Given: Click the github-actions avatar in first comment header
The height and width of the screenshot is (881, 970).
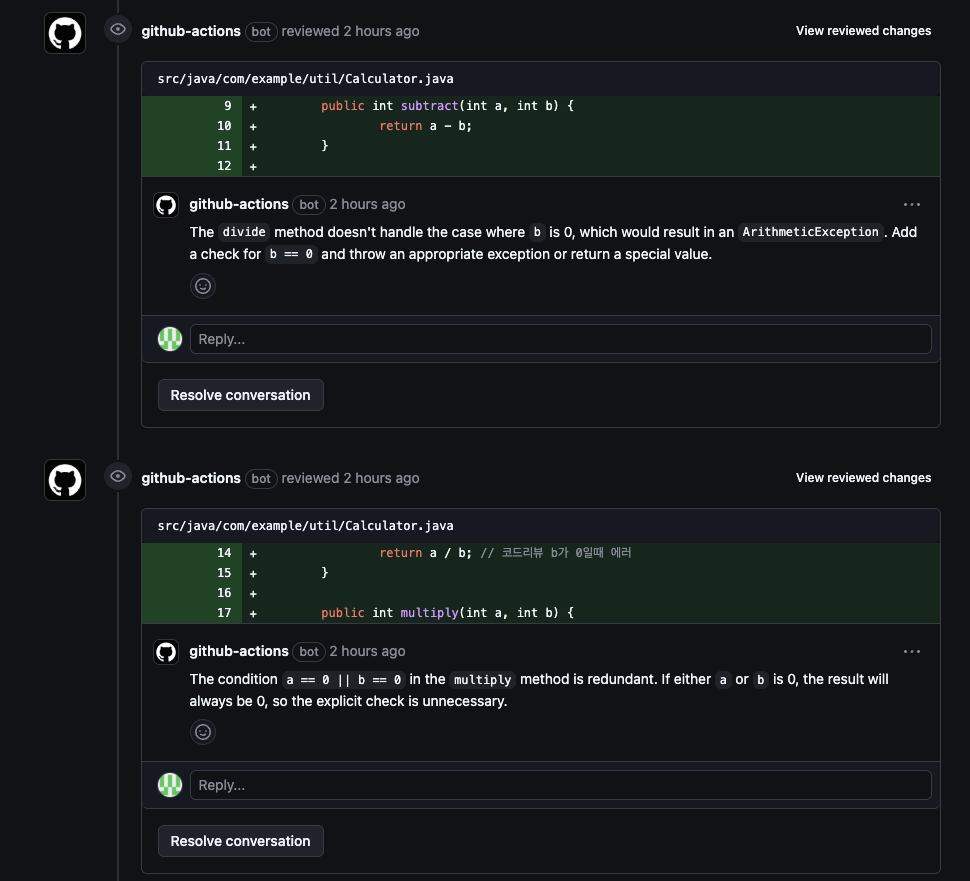Looking at the screenshot, I should 166,204.
